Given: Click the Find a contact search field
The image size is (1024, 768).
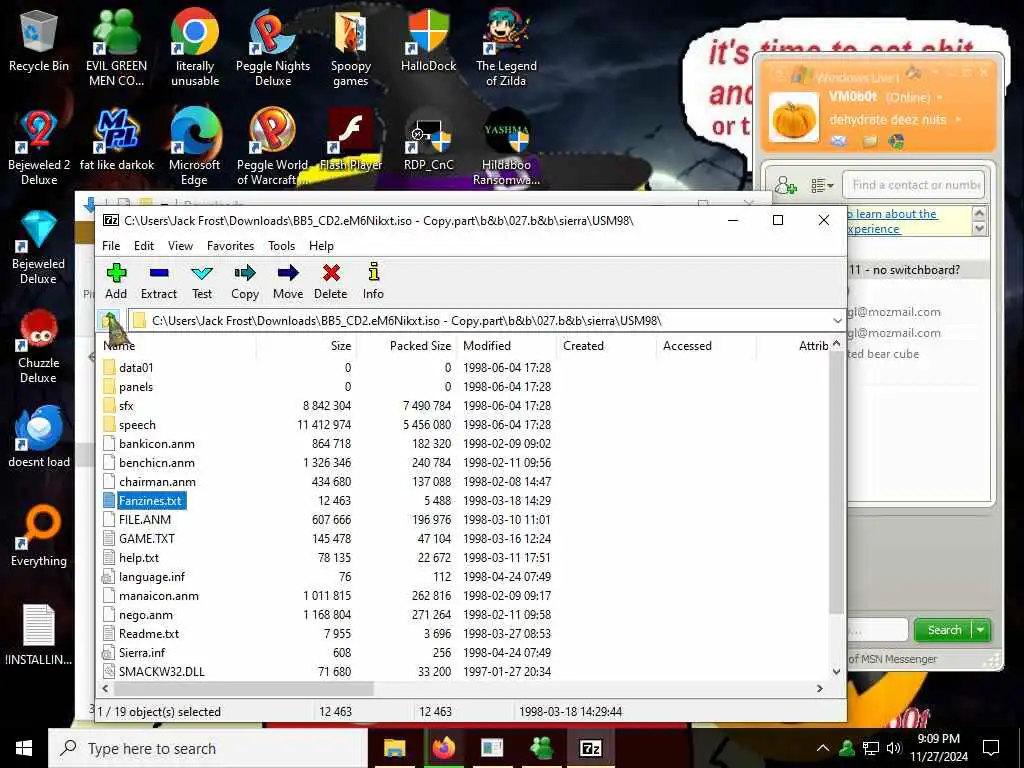Looking at the screenshot, I should (x=913, y=185).
